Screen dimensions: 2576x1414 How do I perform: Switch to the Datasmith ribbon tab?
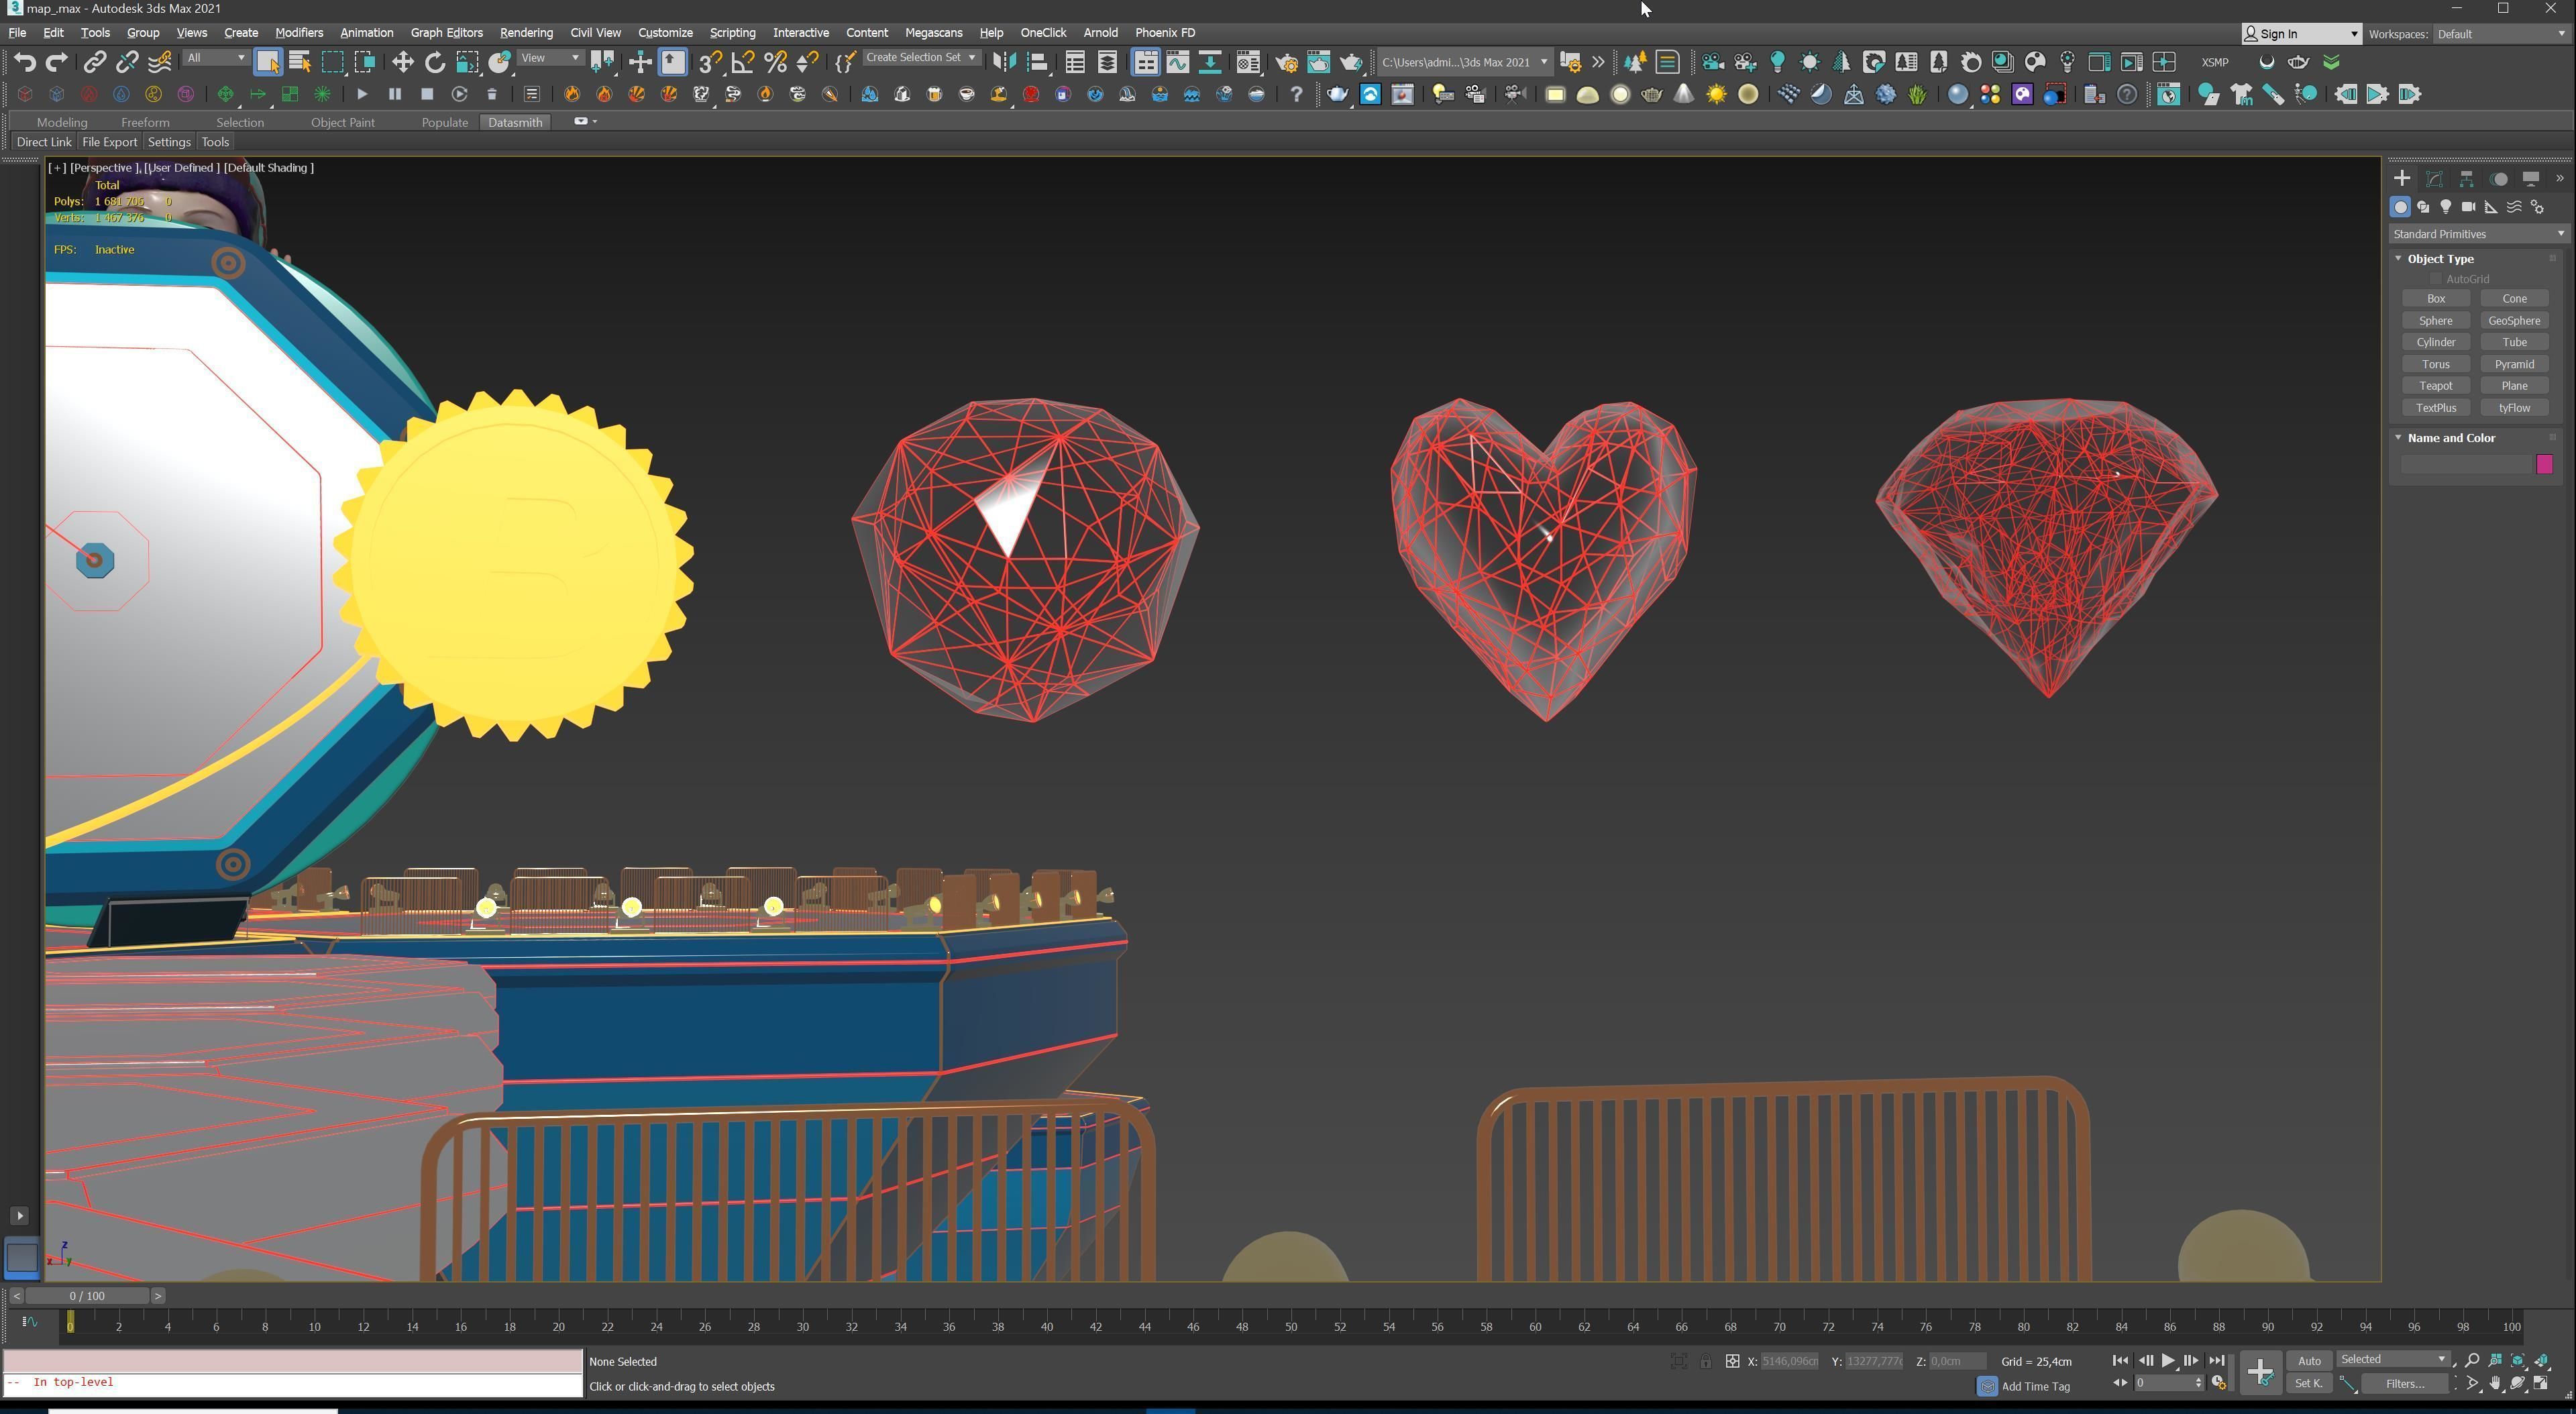pyautogui.click(x=515, y=122)
